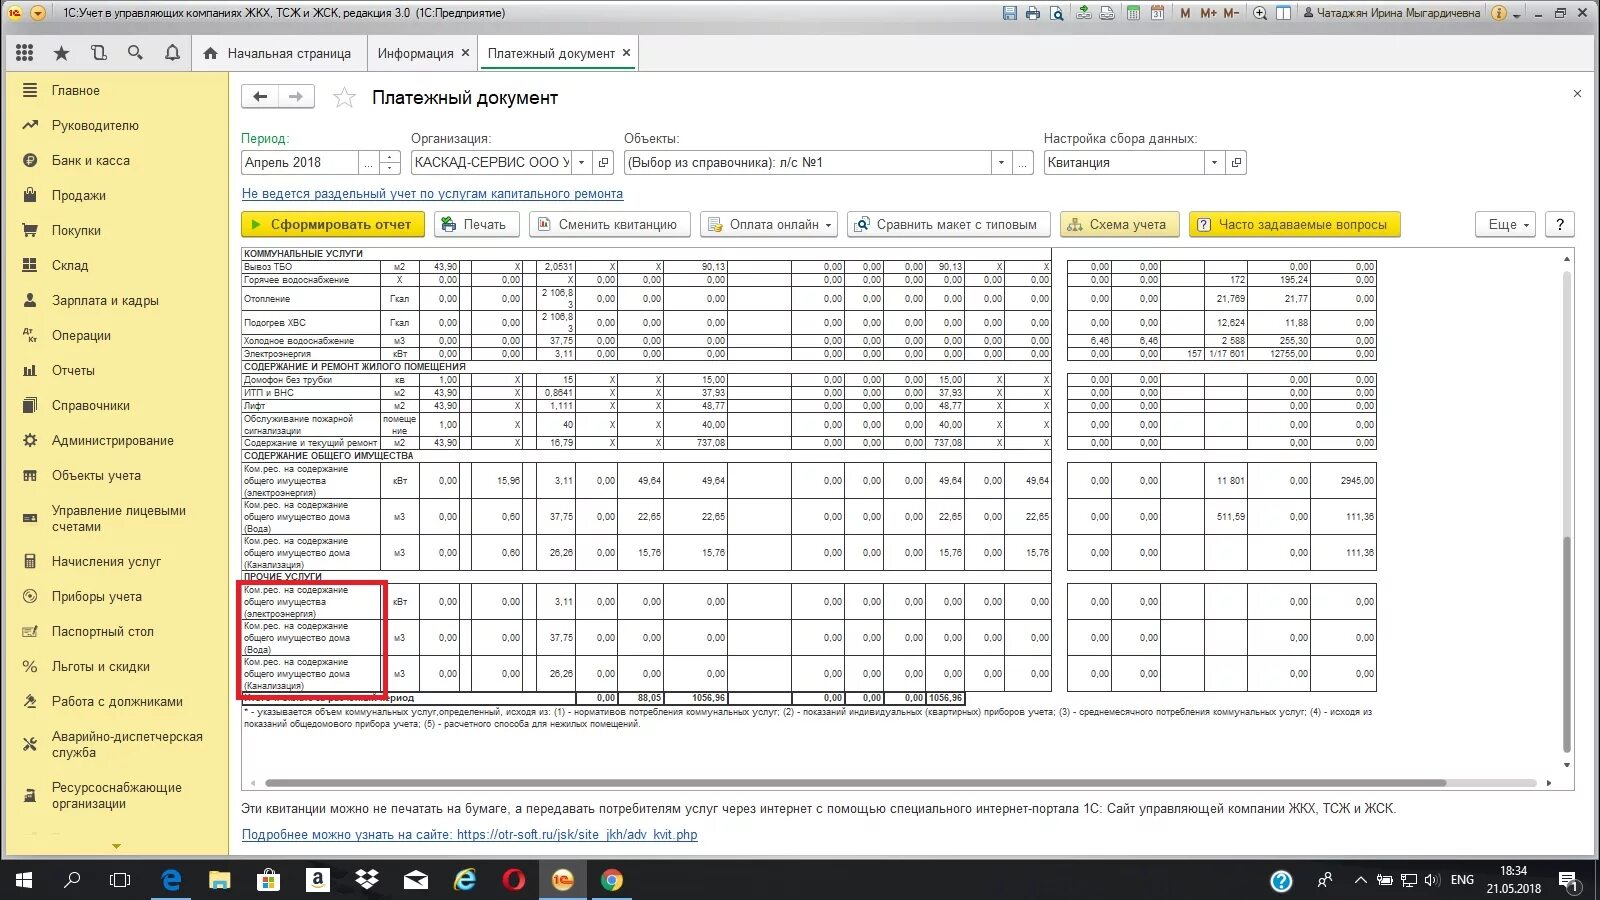Click the Период field Апрель 2018
This screenshot has width=1600, height=900.
tap(299, 162)
